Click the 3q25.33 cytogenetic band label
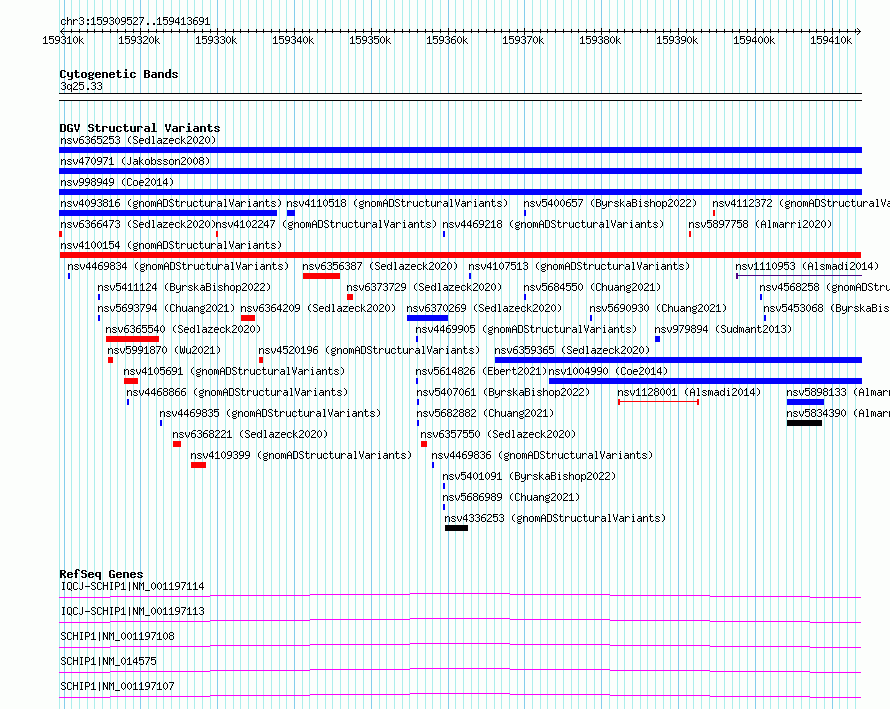The width and height of the screenshot is (890, 709). pyautogui.click(x=81, y=86)
